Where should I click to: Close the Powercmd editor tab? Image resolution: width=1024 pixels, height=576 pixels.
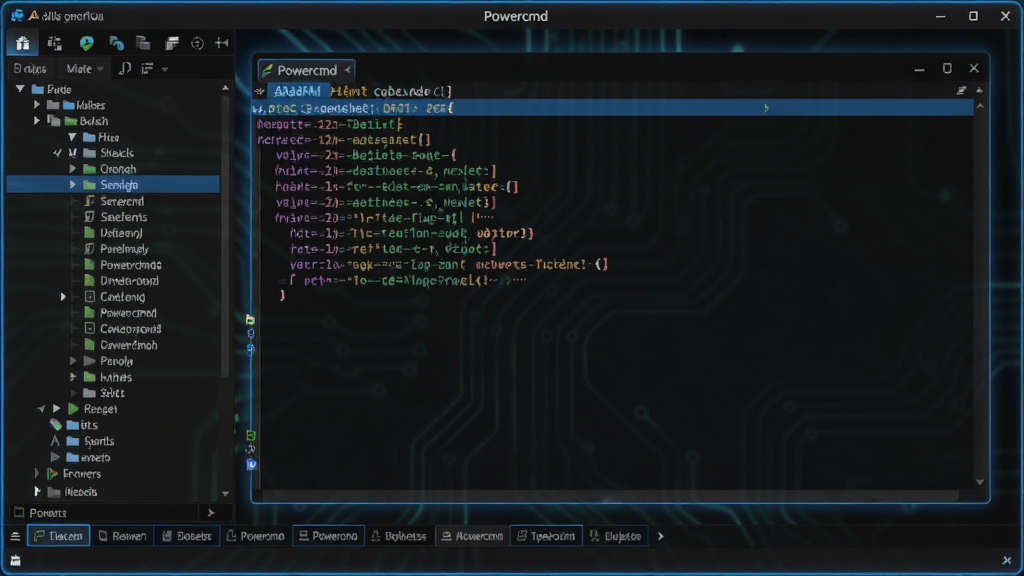tap(347, 70)
